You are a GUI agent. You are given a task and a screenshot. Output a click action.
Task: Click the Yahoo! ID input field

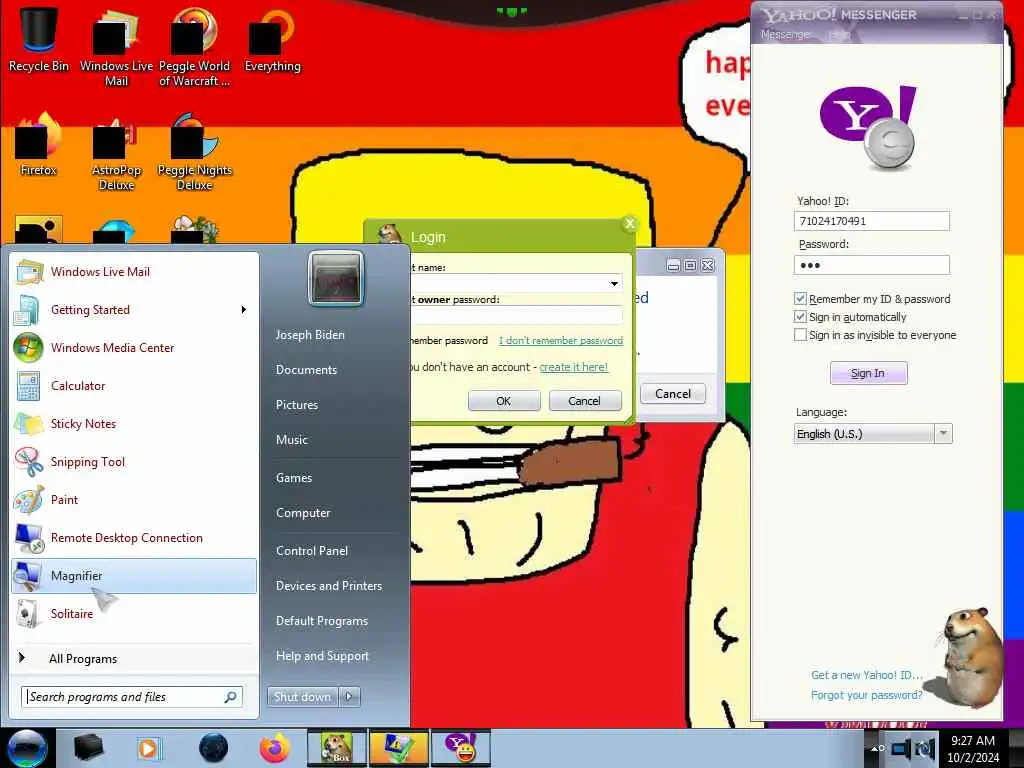coord(871,221)
